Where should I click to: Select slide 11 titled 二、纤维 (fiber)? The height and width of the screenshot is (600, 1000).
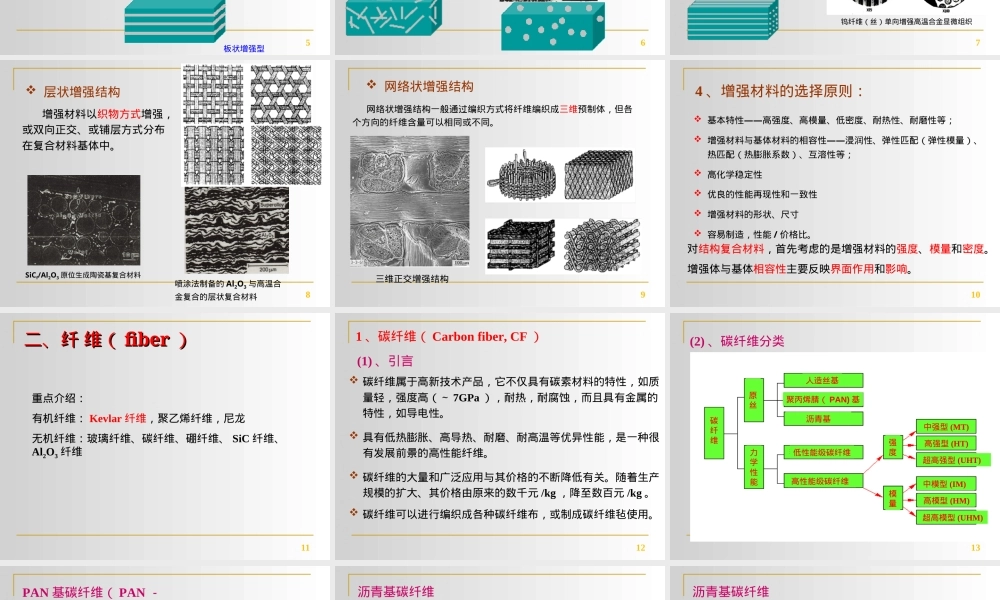[165, 436]
